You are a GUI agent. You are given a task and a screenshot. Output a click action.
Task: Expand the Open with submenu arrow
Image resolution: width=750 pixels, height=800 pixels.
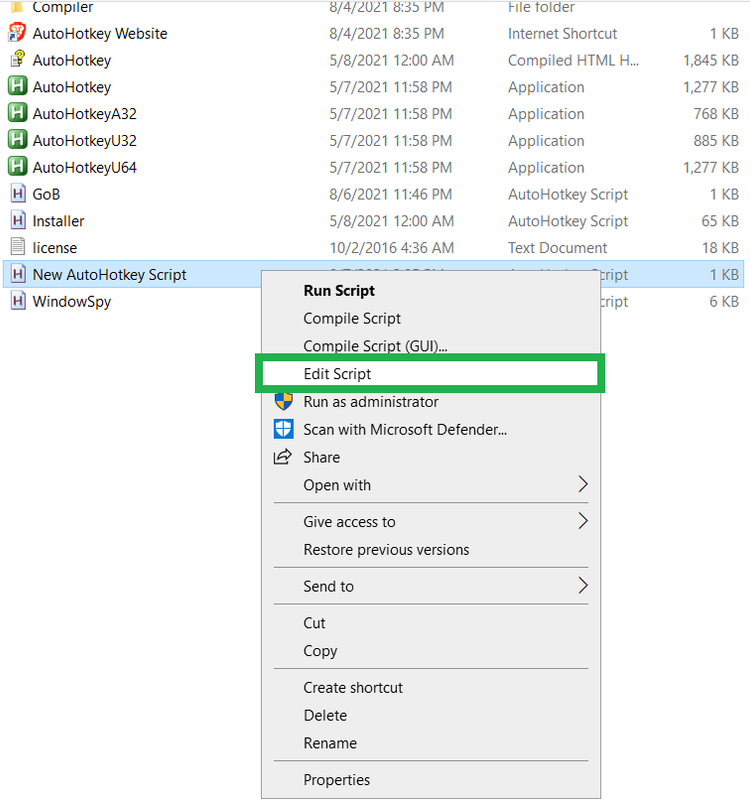pos(583,484)
